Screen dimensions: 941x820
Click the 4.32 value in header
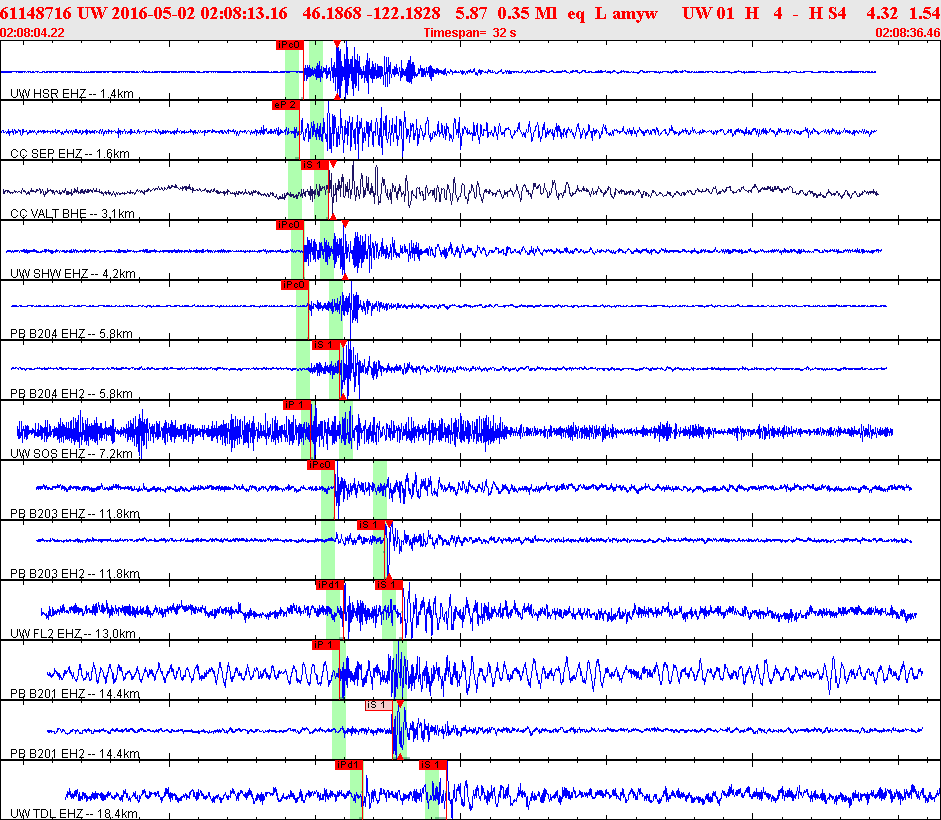point(882,13)
